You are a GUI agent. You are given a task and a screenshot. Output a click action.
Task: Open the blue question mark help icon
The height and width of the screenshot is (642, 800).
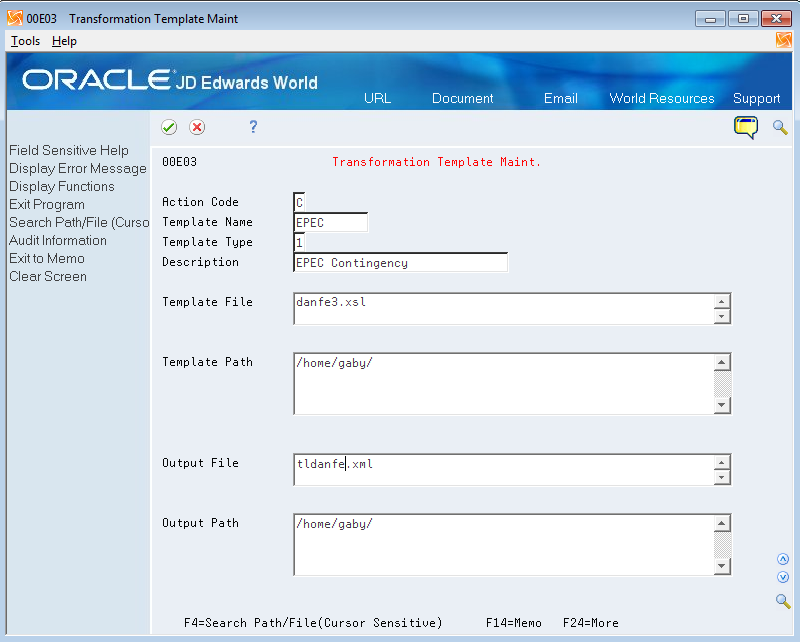pos(253,127)
